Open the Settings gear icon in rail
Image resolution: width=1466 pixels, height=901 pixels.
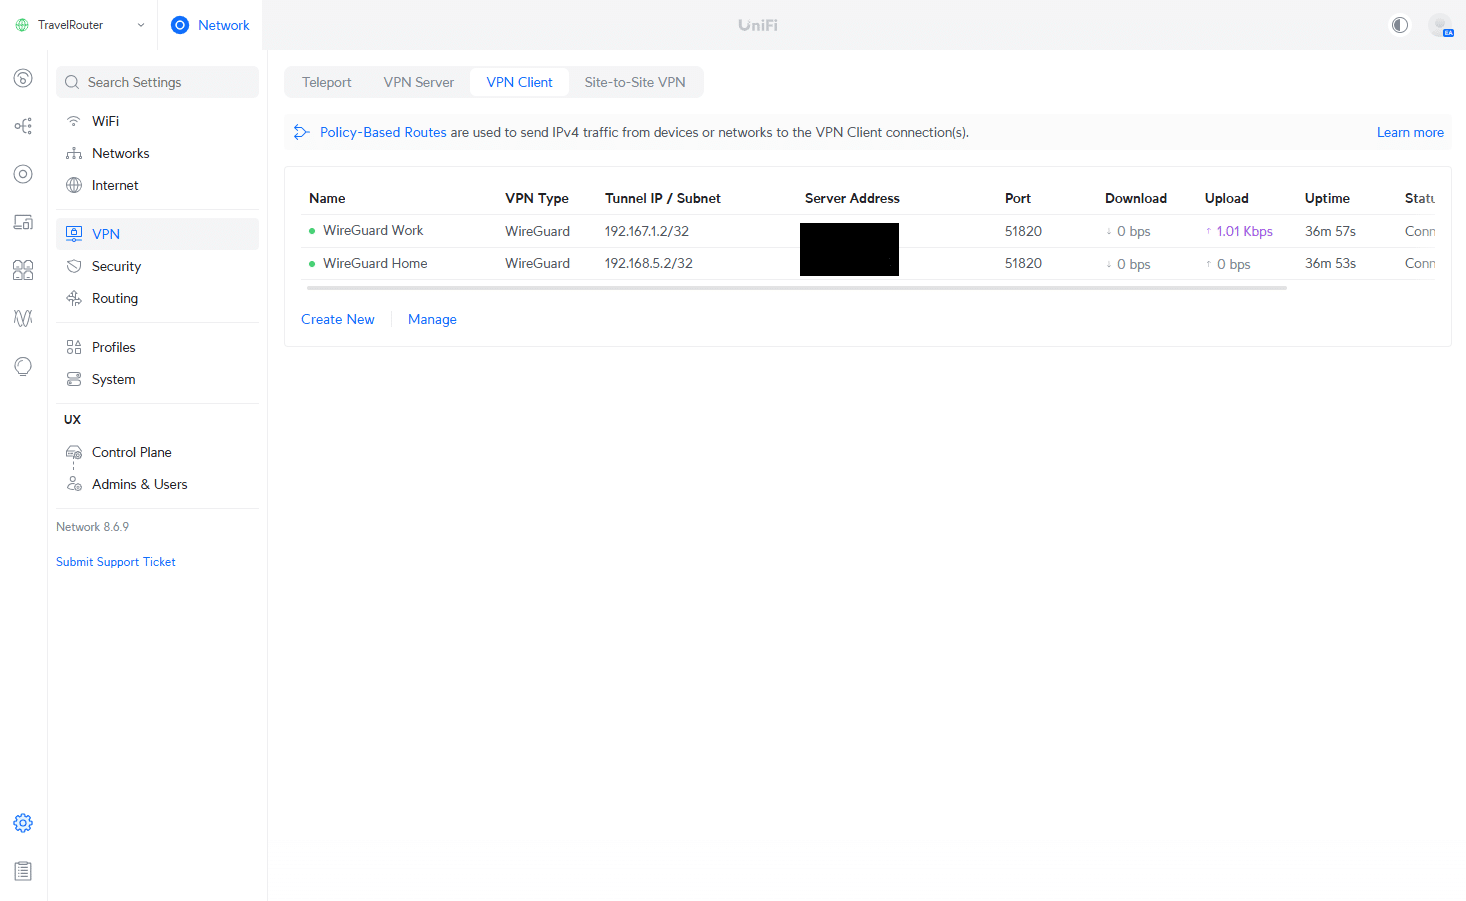point(23,823)
